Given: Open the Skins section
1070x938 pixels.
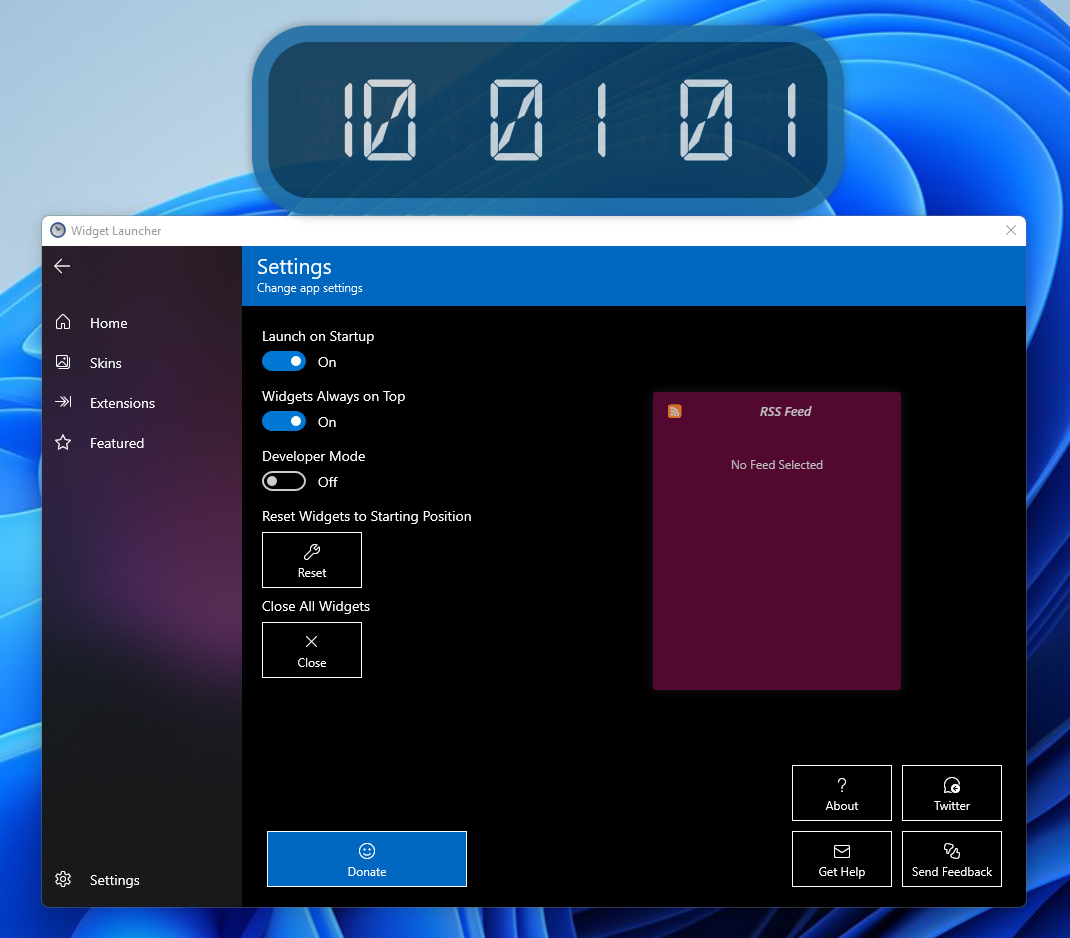Looking at the screenshot, I should pos(62,362).
